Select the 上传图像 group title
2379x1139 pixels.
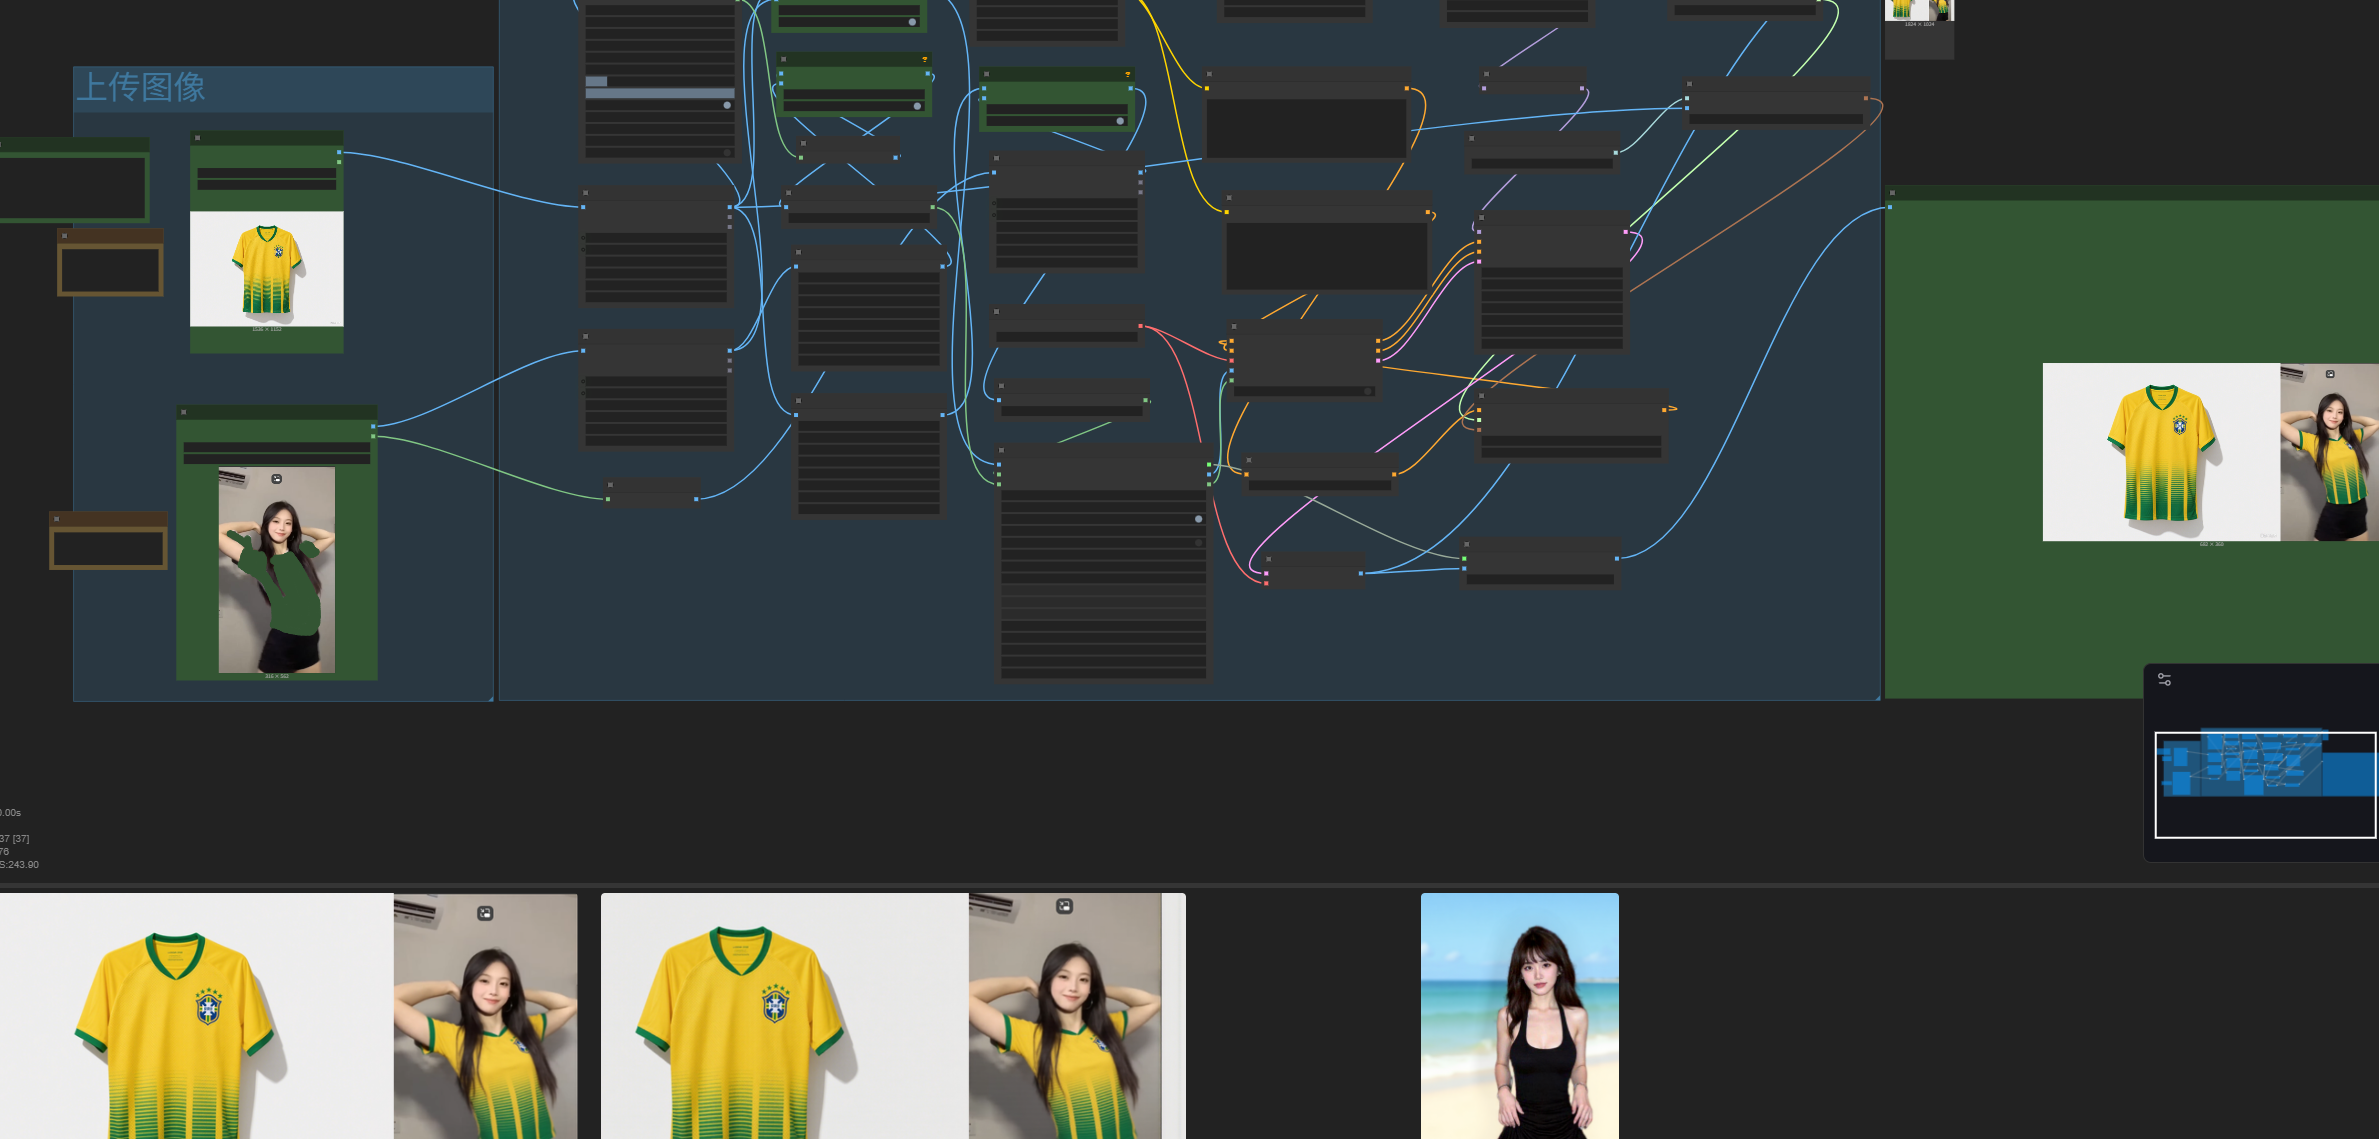(x=141, y=88)
